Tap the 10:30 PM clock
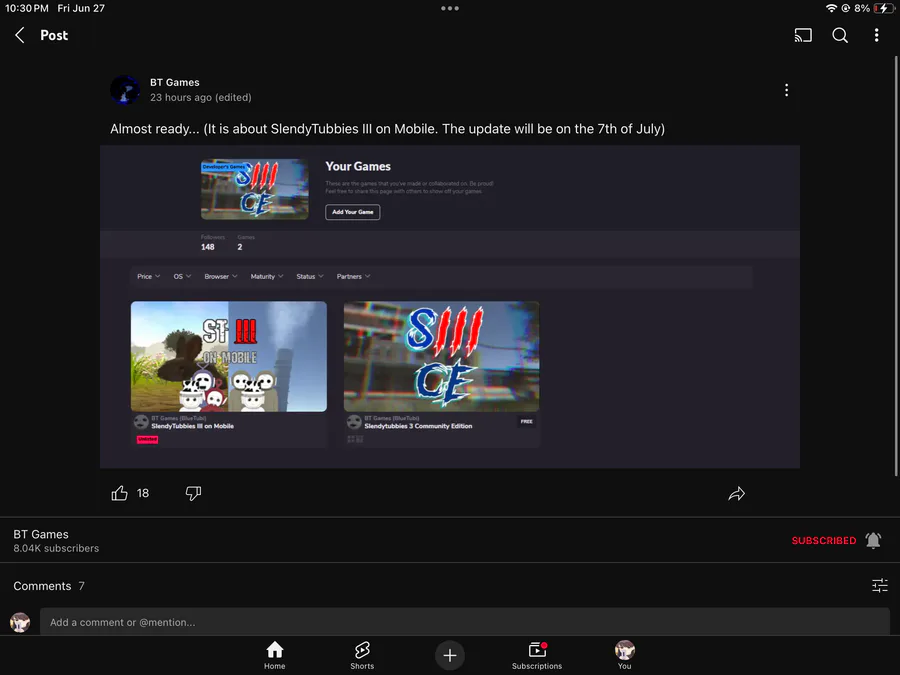This screenshot has width=900, height=675. 27,9
